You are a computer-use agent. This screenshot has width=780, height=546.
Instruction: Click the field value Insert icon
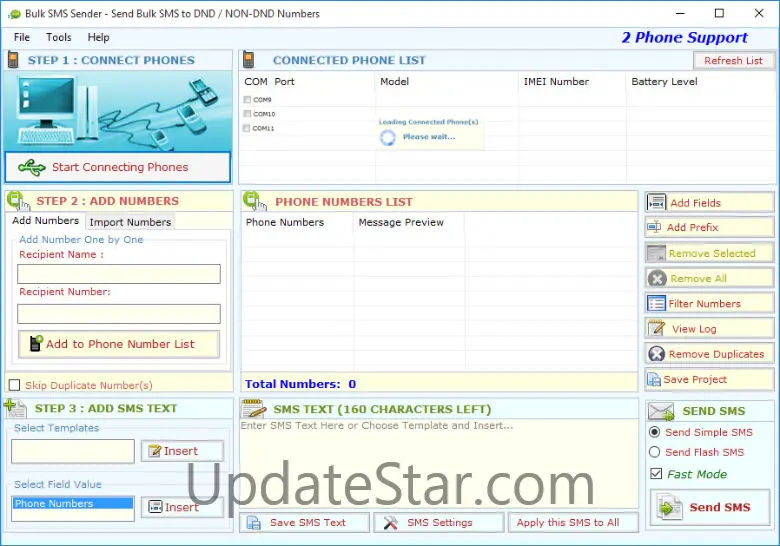tap(155, 507)
